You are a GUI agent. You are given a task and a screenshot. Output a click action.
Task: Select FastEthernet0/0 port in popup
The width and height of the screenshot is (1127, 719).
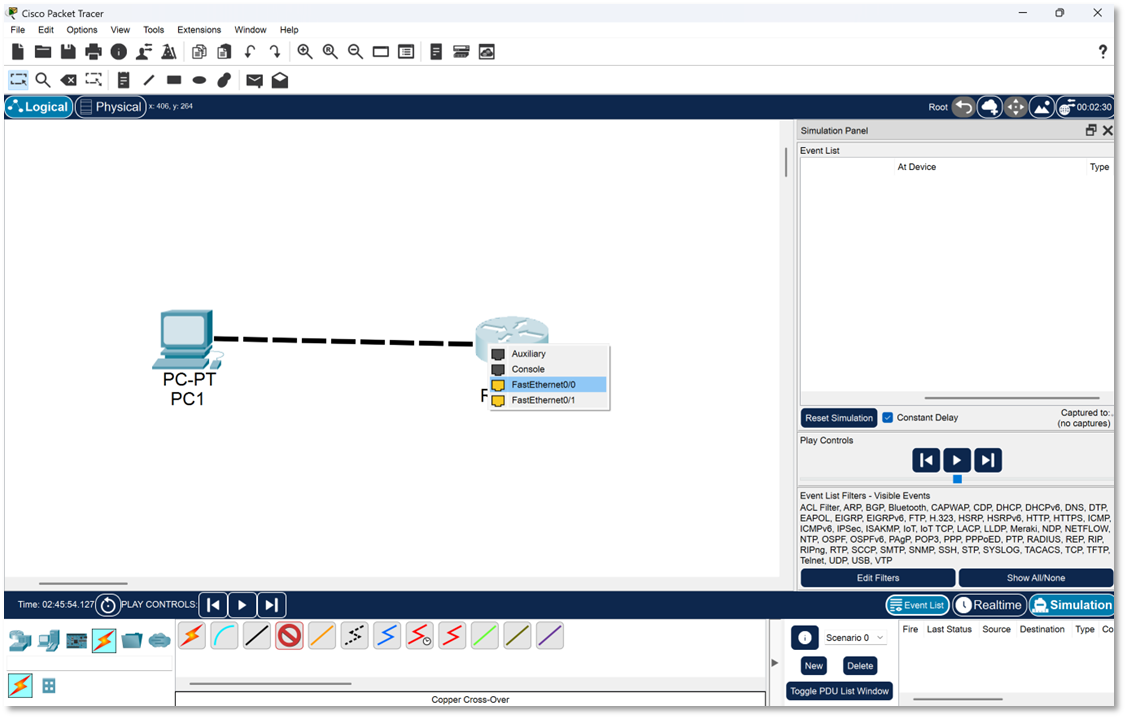[x=548, y=385]
